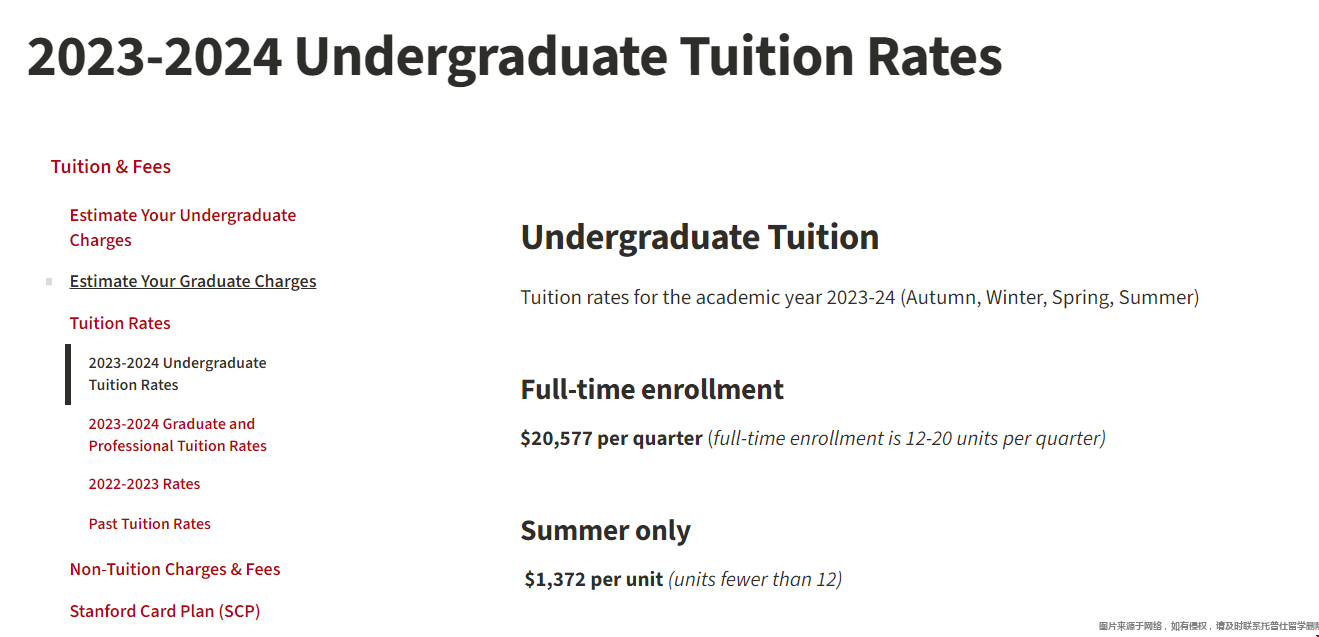Open Non-Tuition Charges & Fees section
This screenshot has width=1319, height=637.
point(175,569)
